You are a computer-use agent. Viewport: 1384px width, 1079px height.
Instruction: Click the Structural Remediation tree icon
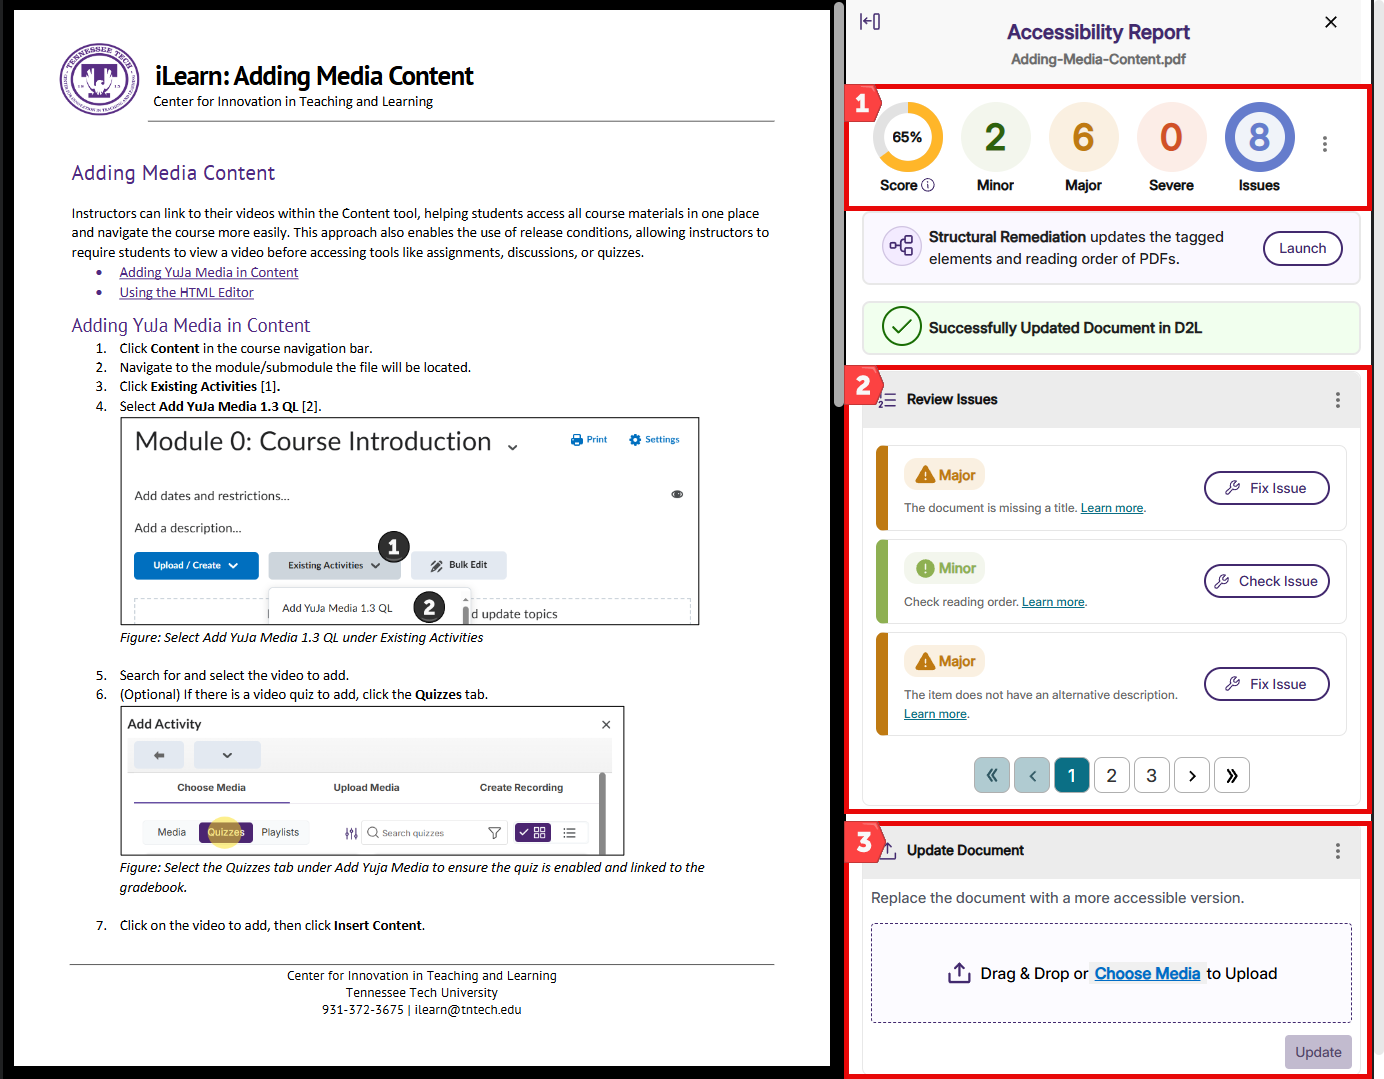(x=901, y=246)
